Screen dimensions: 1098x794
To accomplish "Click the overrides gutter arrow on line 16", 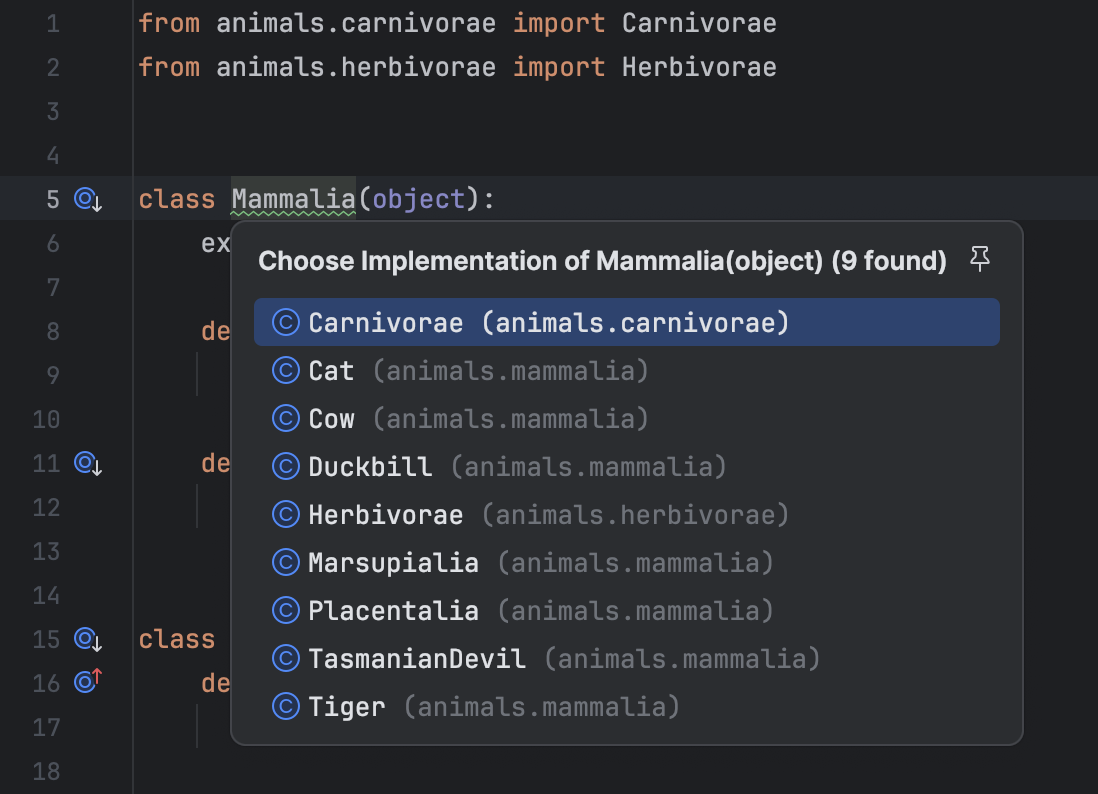I will pos(84,683).
